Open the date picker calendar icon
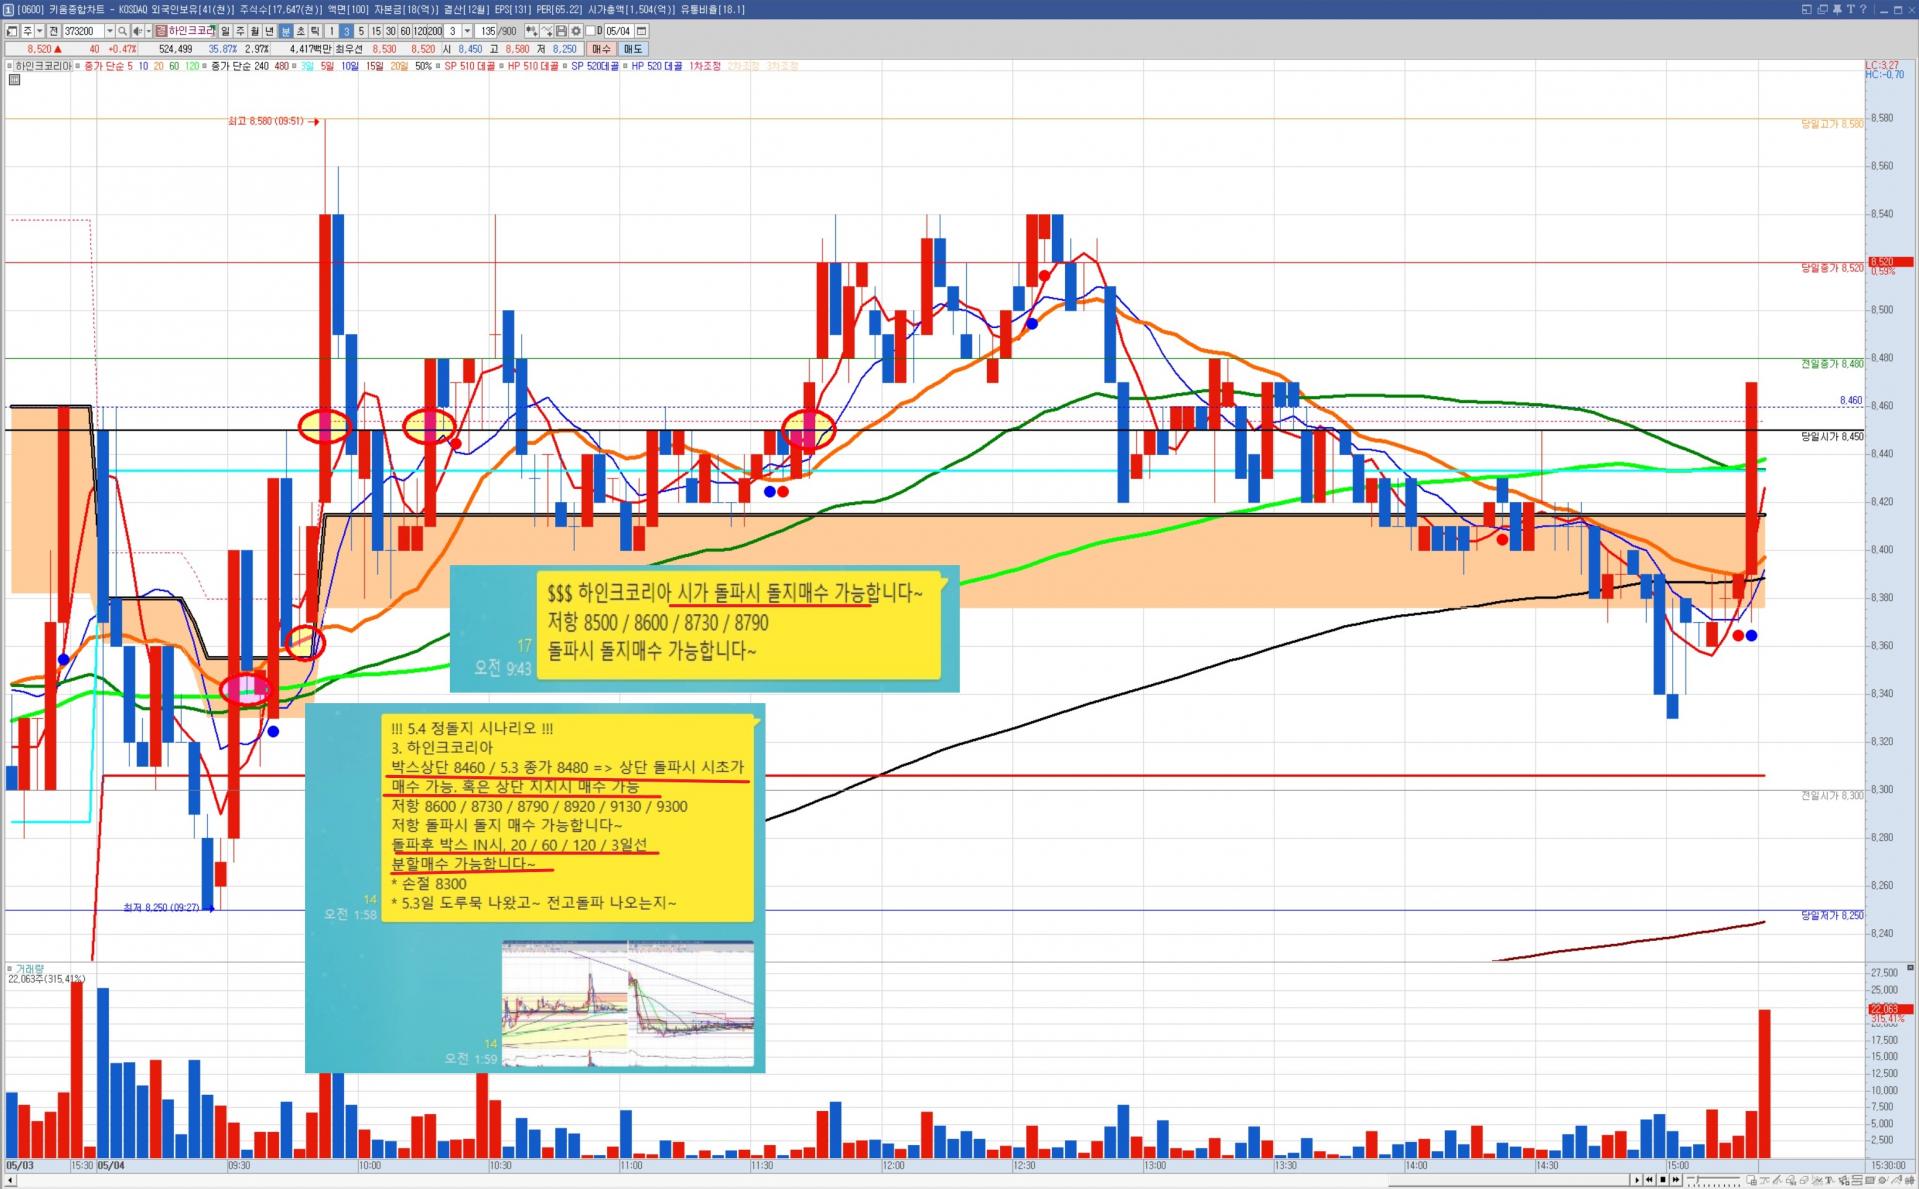This screenshot has width=1919, height=1189. [x=641, y=31]
